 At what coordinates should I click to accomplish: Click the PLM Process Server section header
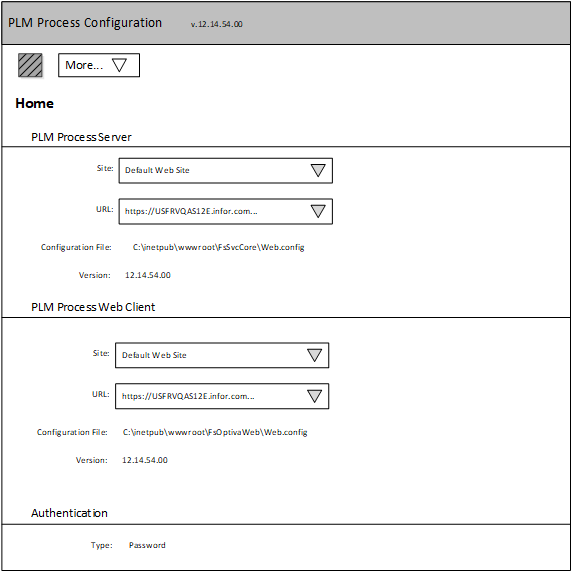(81, 137)
